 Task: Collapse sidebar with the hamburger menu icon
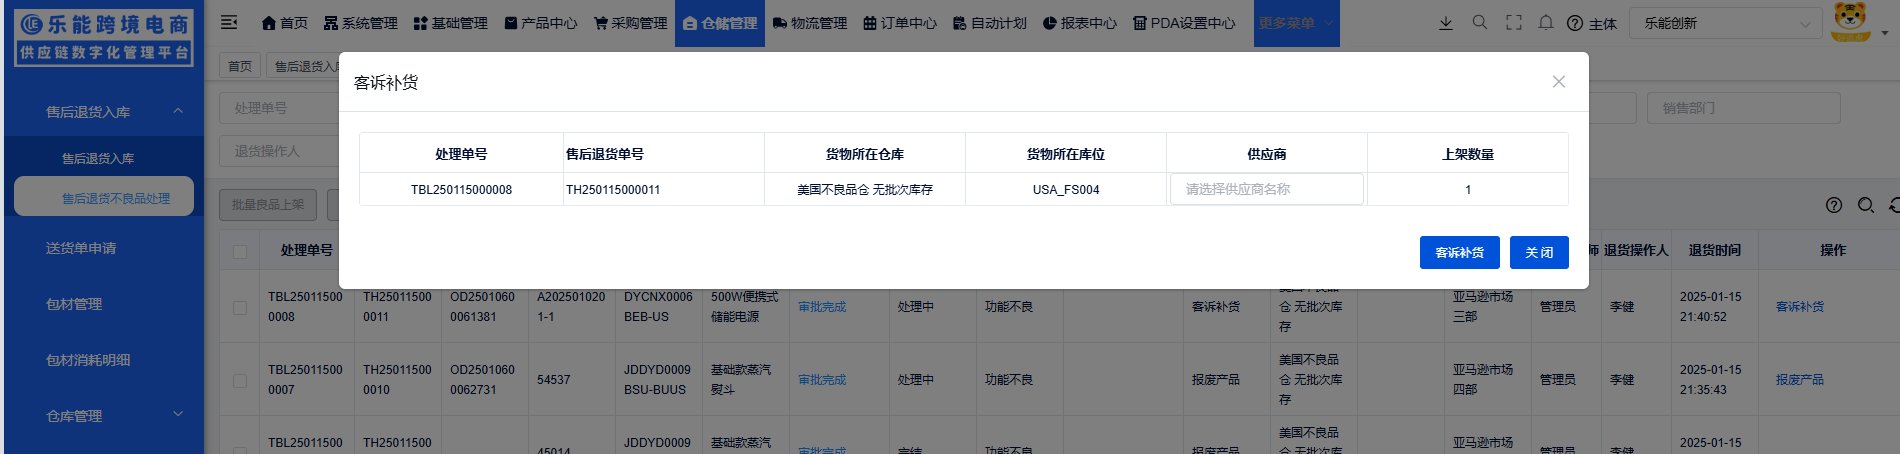click(229, 23)
